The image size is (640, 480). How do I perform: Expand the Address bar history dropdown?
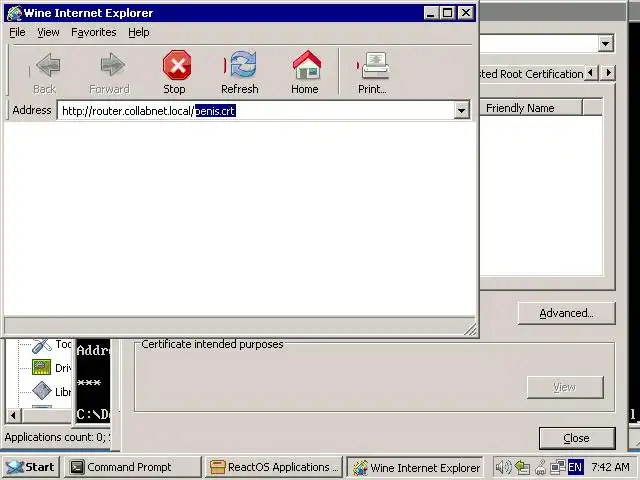461,111
